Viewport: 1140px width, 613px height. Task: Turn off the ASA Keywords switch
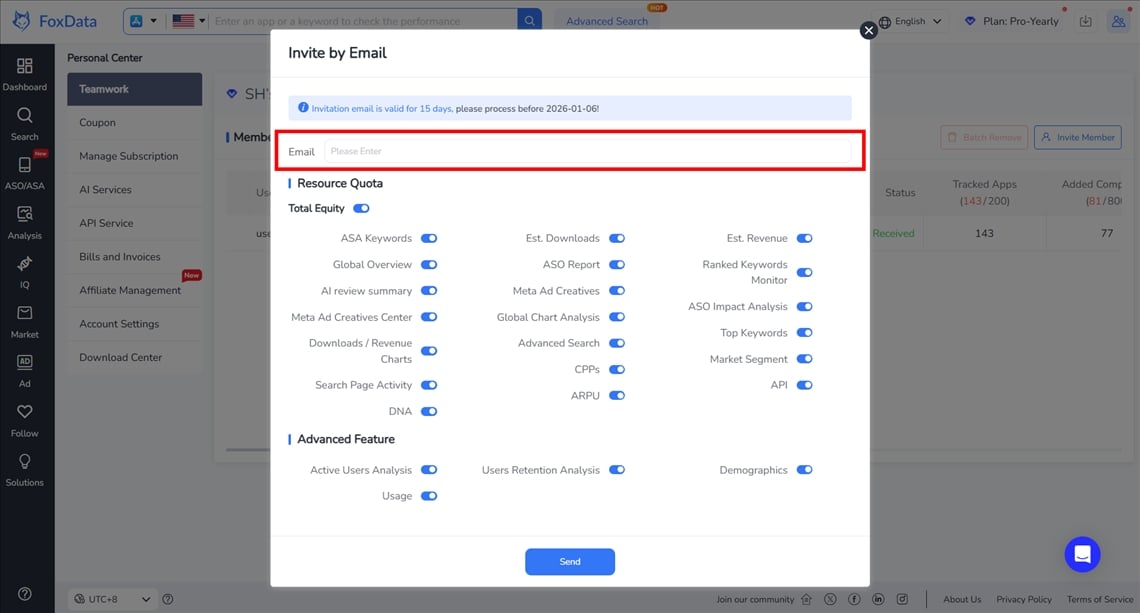click(x=429, y=239)
